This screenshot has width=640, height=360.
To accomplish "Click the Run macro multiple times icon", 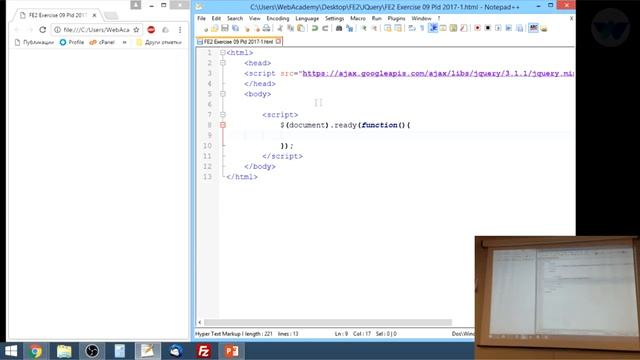I will click(509, 28).
